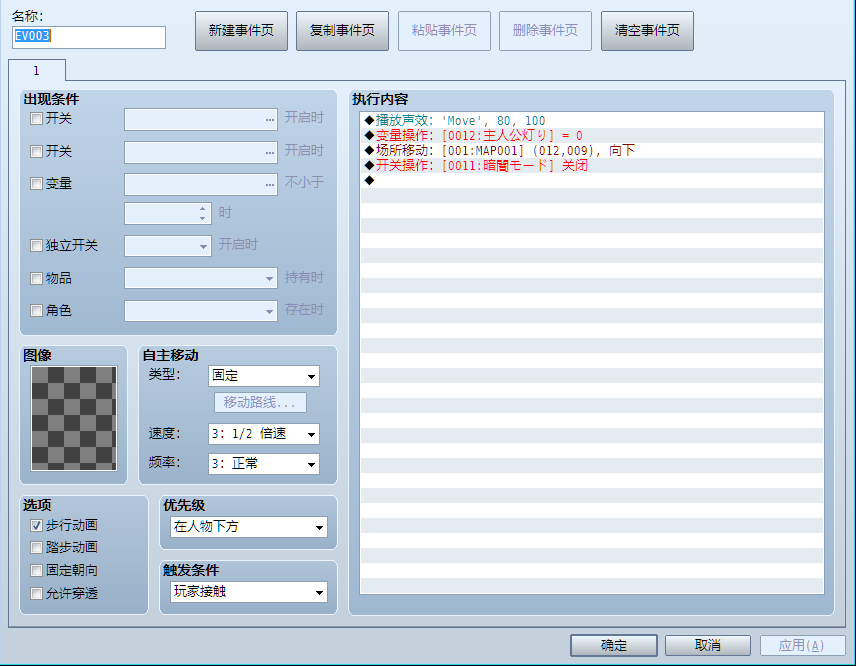Focus the 名称 field containing EV003
Viewport: 856px width, 666px height.
click(89, 37)
